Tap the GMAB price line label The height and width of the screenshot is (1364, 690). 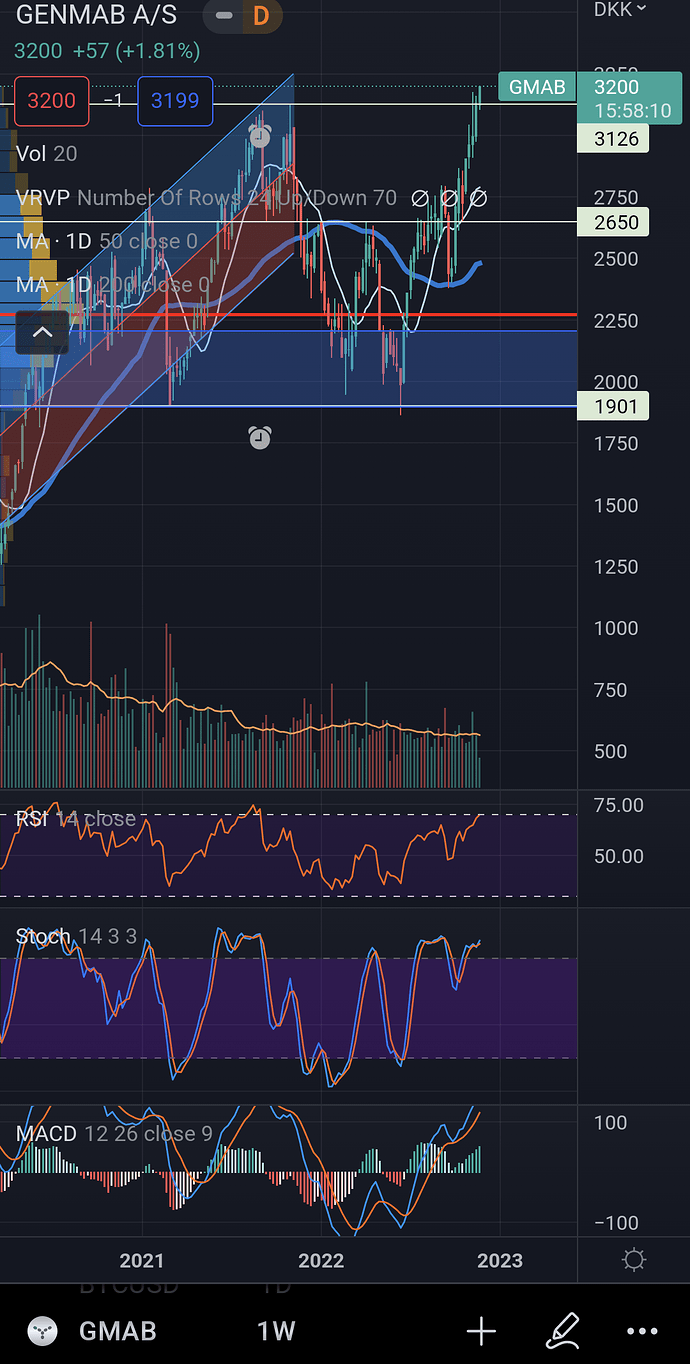pos(537,87)
